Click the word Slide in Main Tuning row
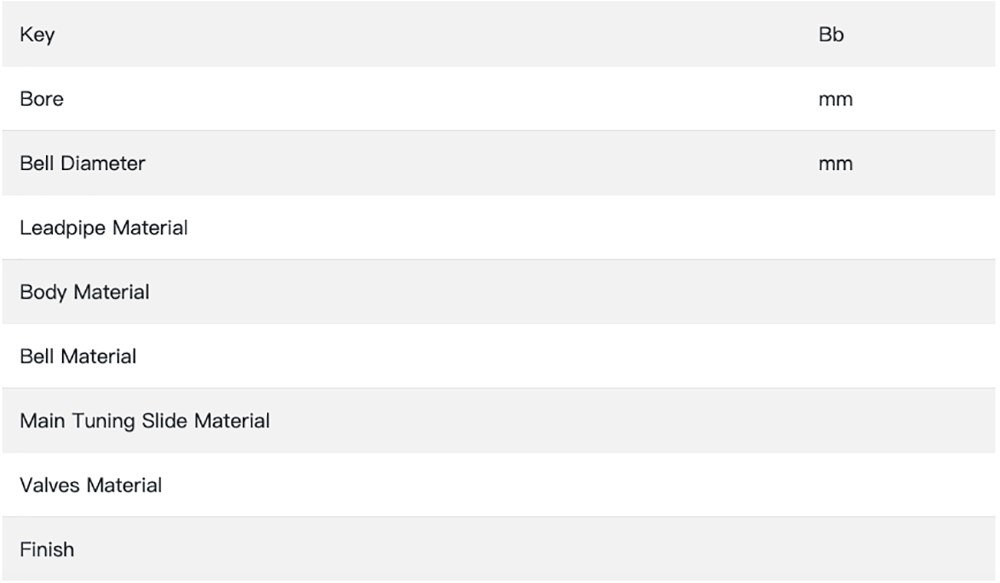 pos(166,421)
